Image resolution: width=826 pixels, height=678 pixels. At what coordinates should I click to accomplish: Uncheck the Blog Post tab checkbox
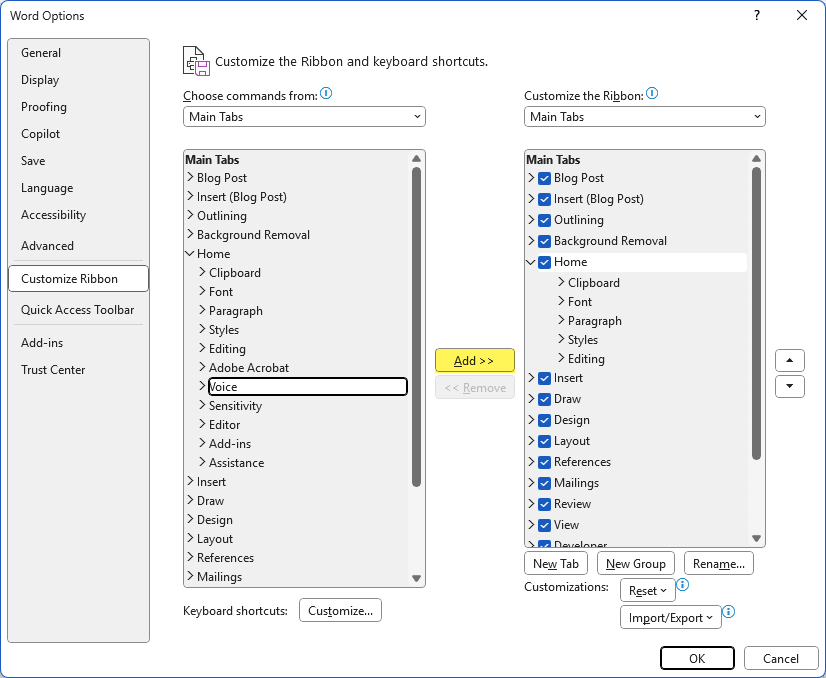click(x=544, y=178)
